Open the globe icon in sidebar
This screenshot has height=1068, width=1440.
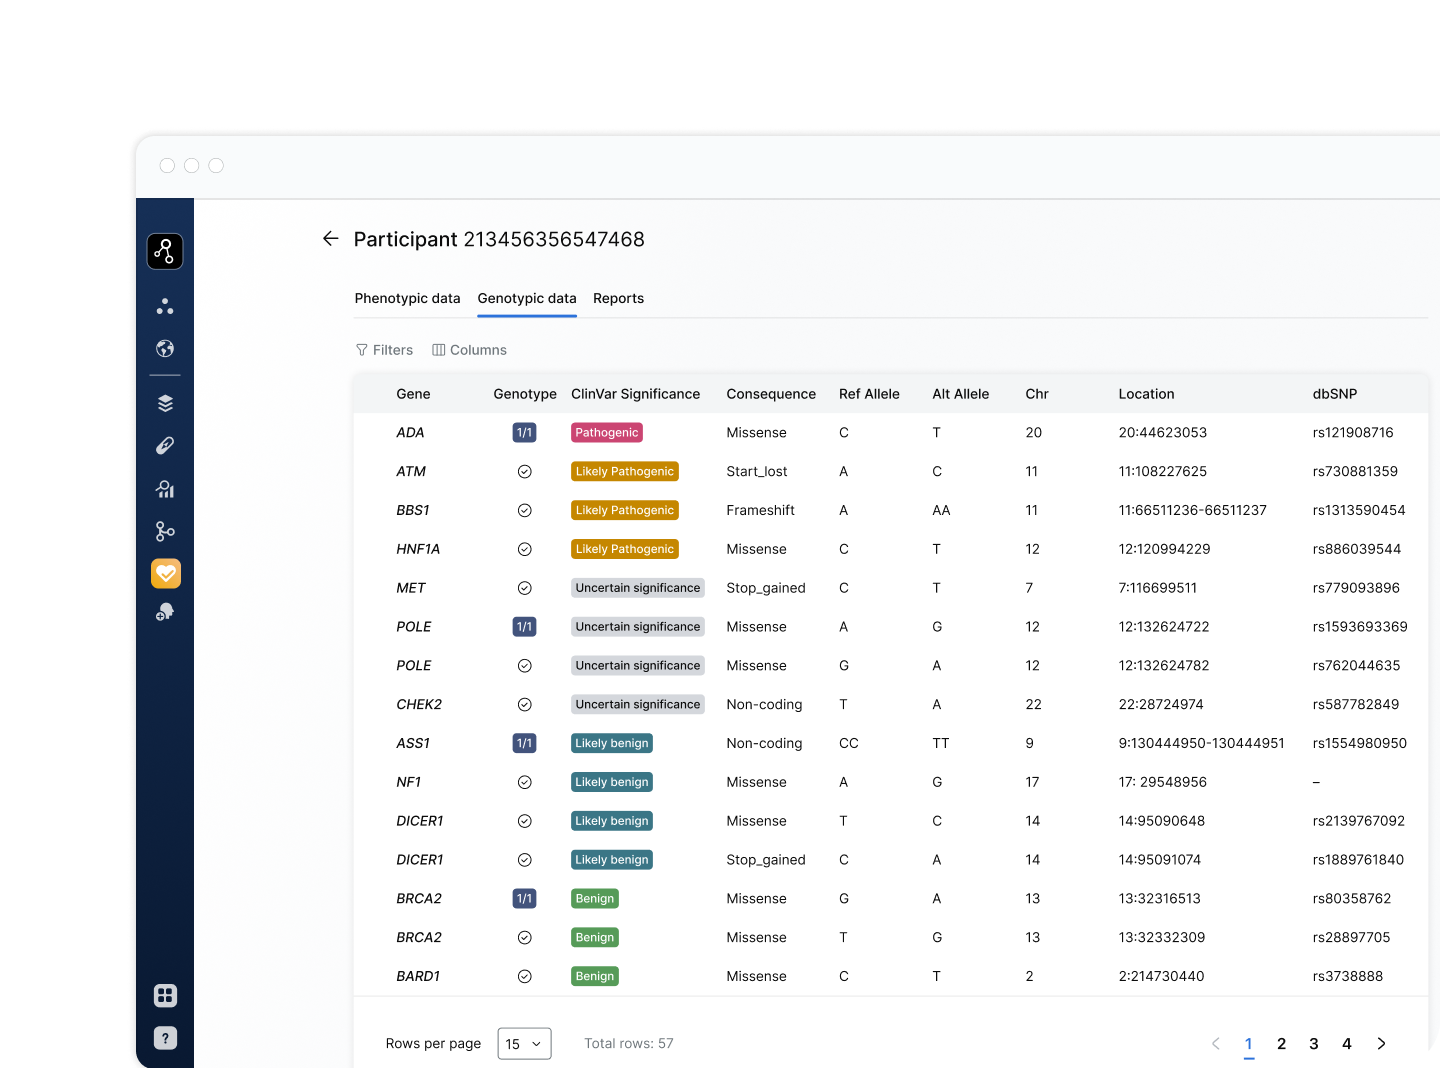point(165,349)
